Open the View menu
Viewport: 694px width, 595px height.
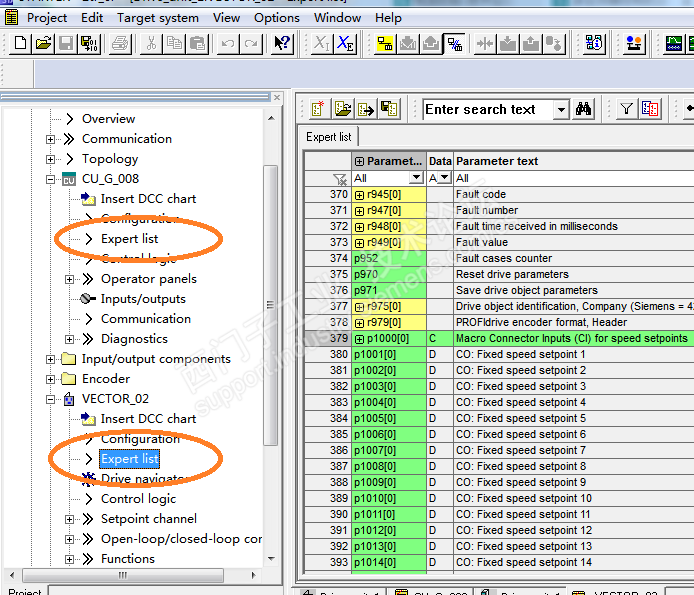[x=226, y=18]
